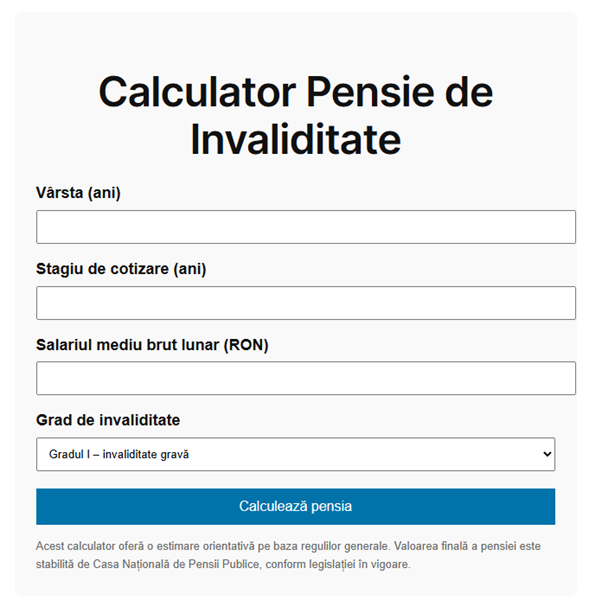Viewport: 602px width, 613px height.
Task: Click the right end of the salary field
Action: pos(565,378)
